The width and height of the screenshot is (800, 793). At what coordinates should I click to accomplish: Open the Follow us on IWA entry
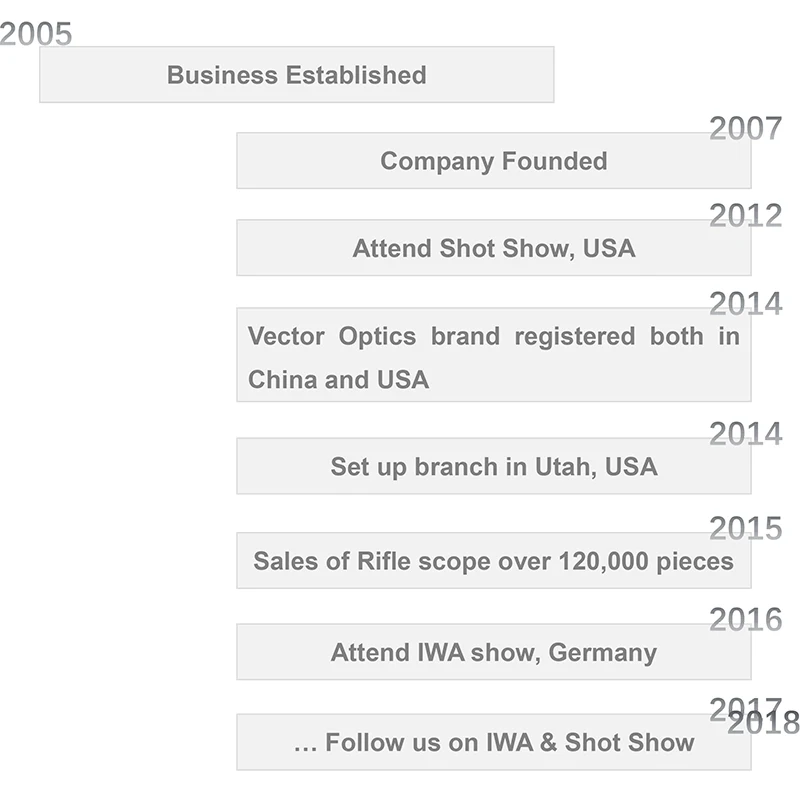(x=493, y=742)
